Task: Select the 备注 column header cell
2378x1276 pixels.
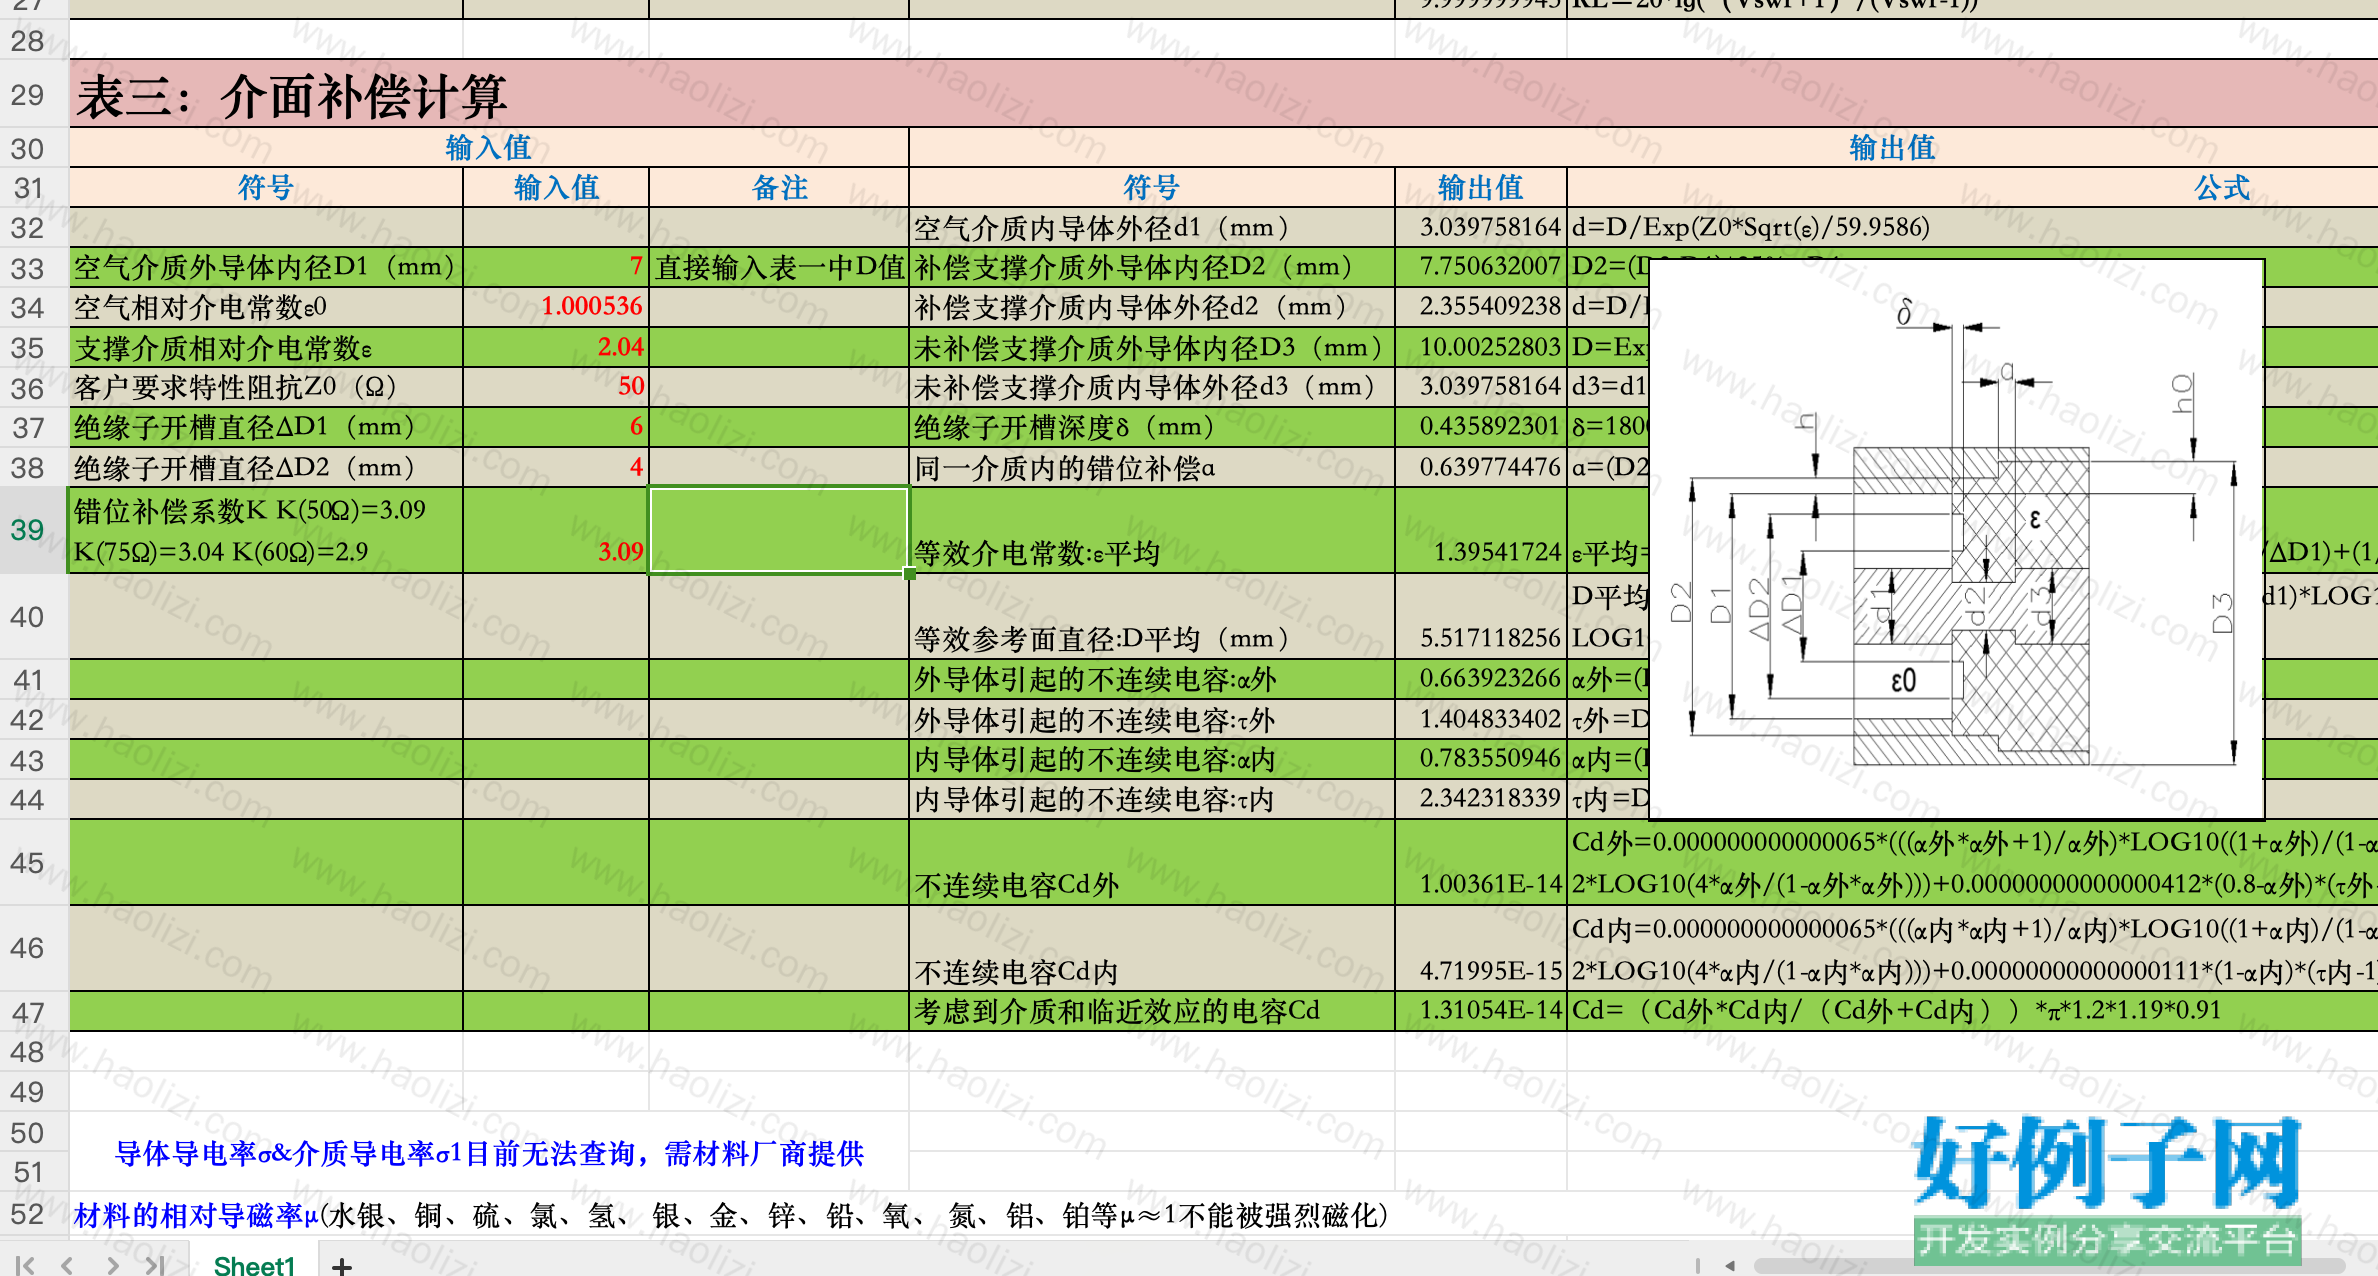Action: (779, 188)
